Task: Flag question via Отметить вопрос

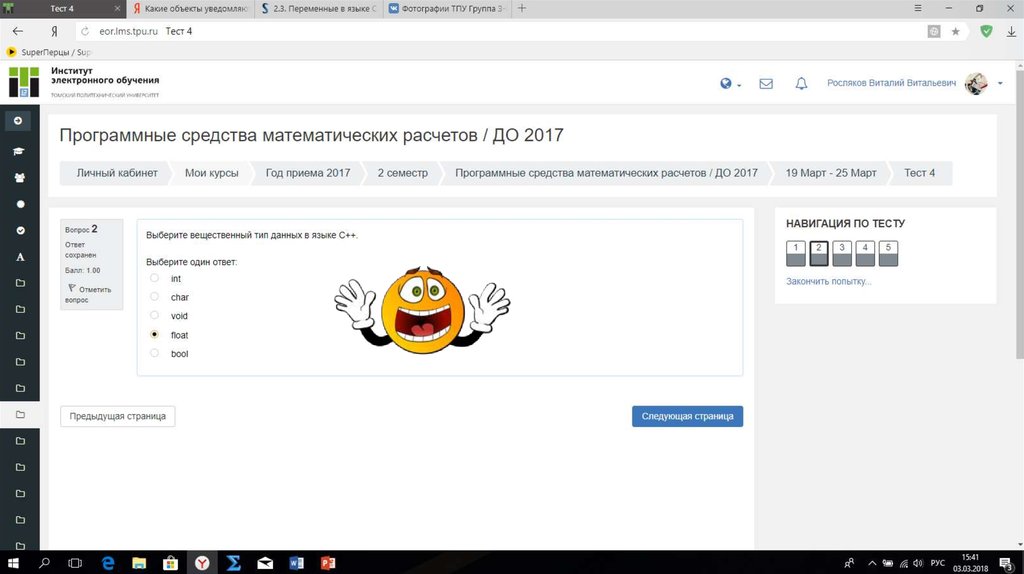Action: [89, 294]
